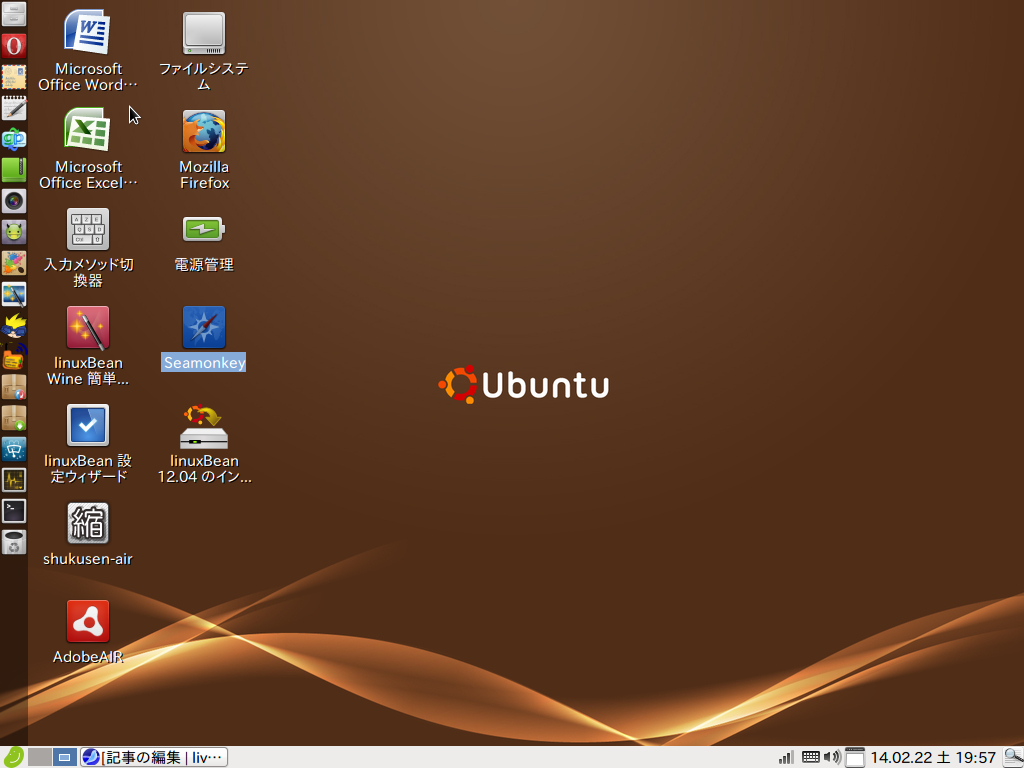The width and height of the screenshot is (1024, 768).
Task: Launch the camera lens dock icon
Action: coord(14,201)
